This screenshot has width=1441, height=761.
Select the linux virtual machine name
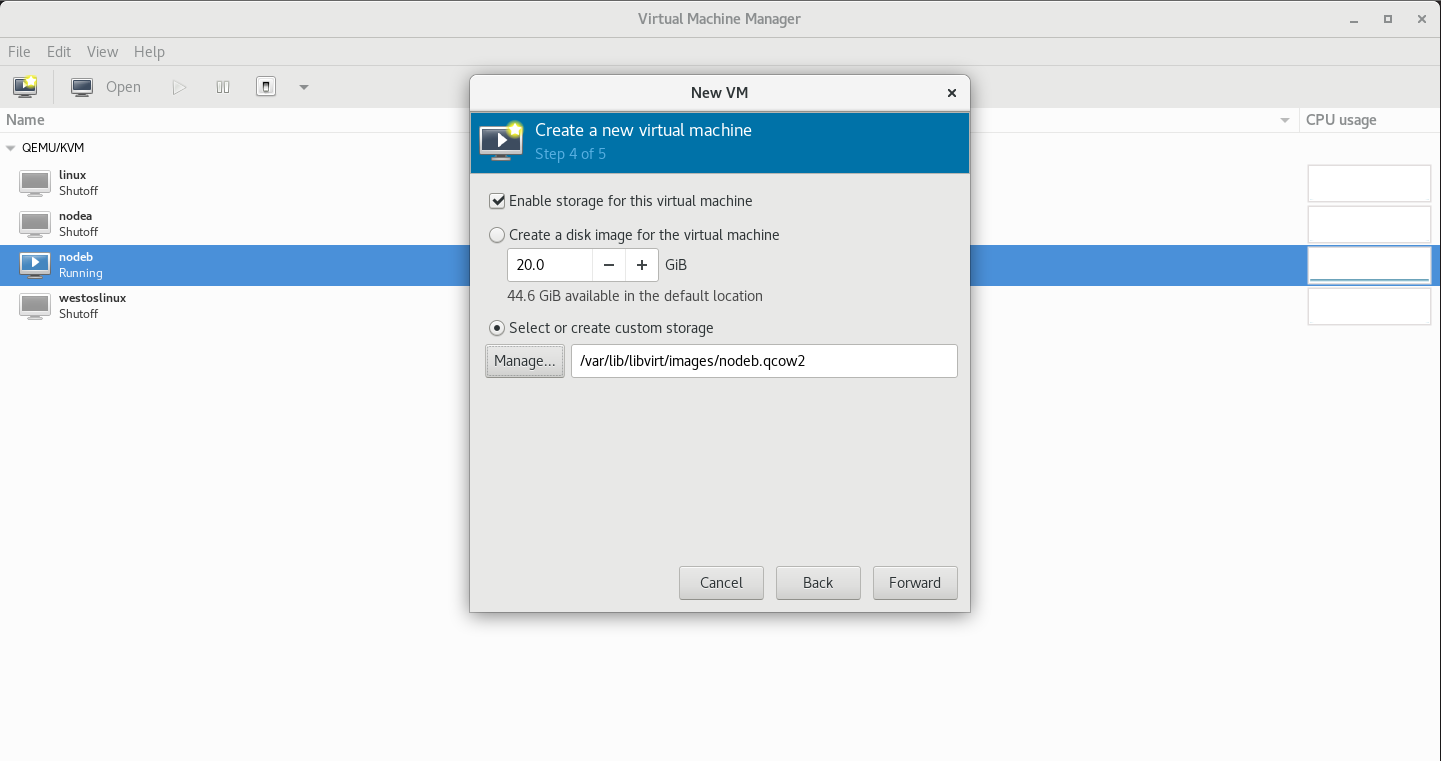point(72,175)
